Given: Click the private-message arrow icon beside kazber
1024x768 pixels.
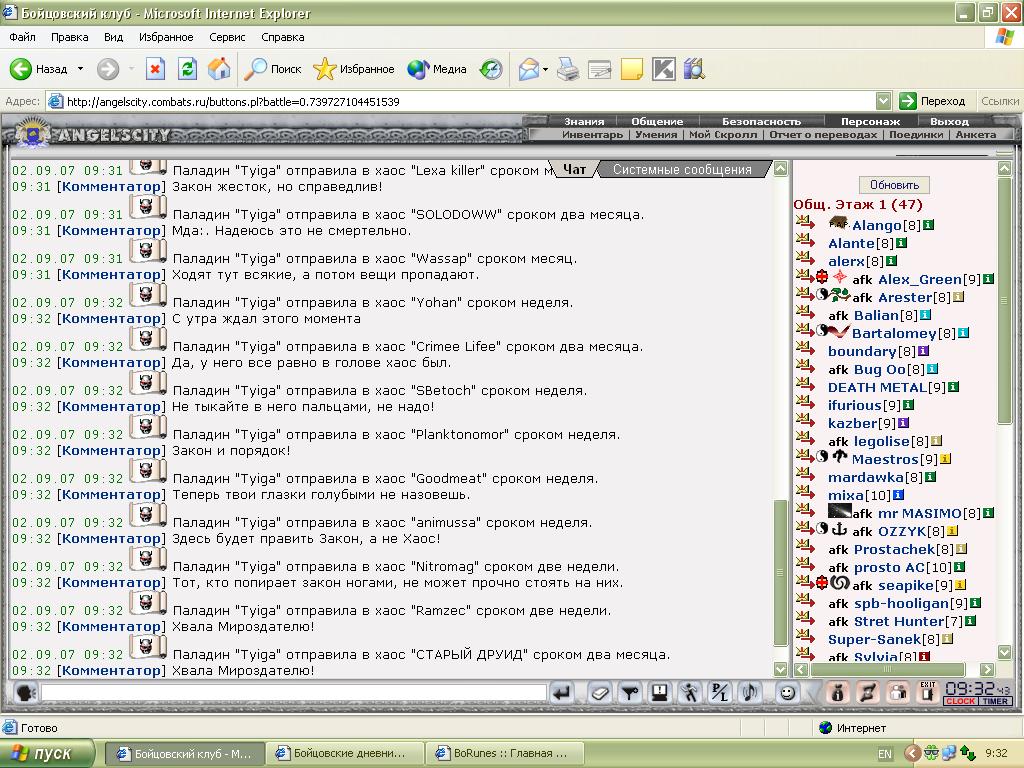Looking at the screenshot, I should tap(806, 422).
